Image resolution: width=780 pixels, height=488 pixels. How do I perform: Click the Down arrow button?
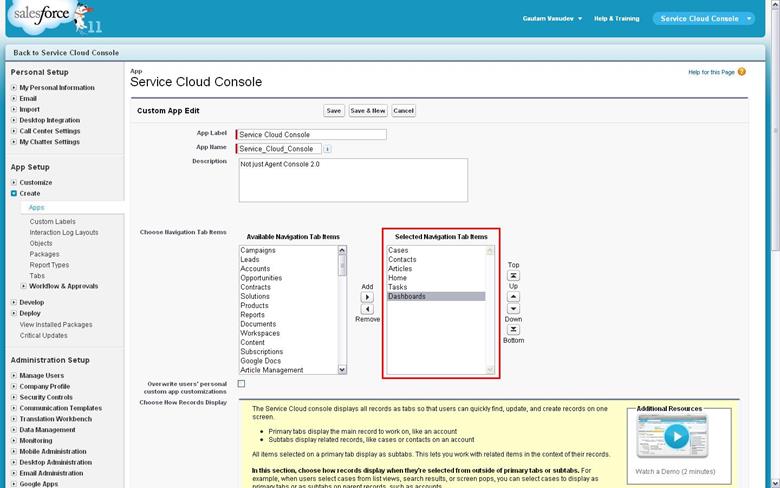coord(513,309)
